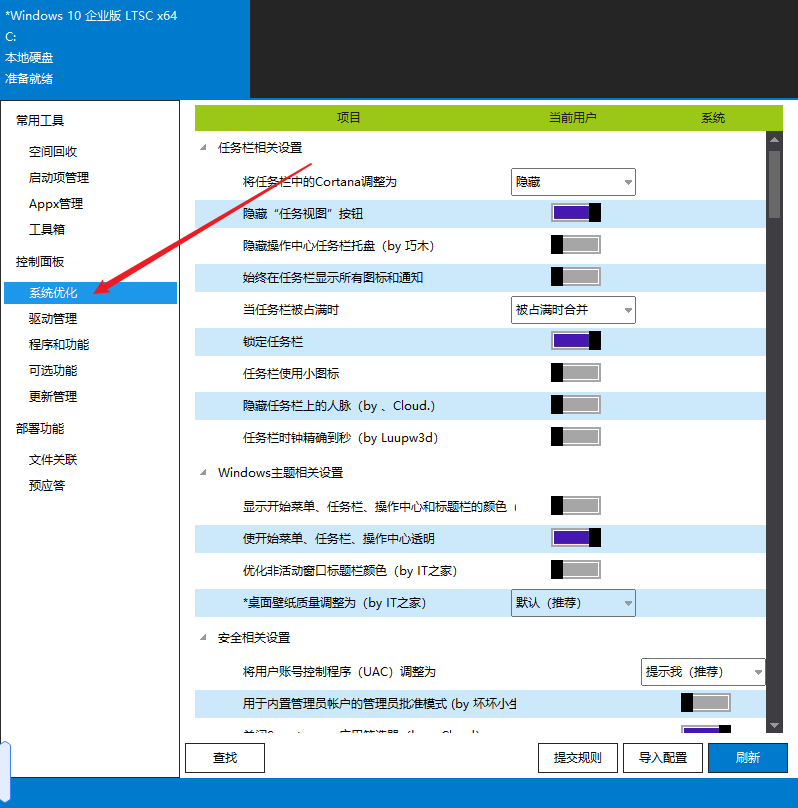Click the 系统 column header
This screenshot has height=808, width=798.
click(x=713, y=117)
